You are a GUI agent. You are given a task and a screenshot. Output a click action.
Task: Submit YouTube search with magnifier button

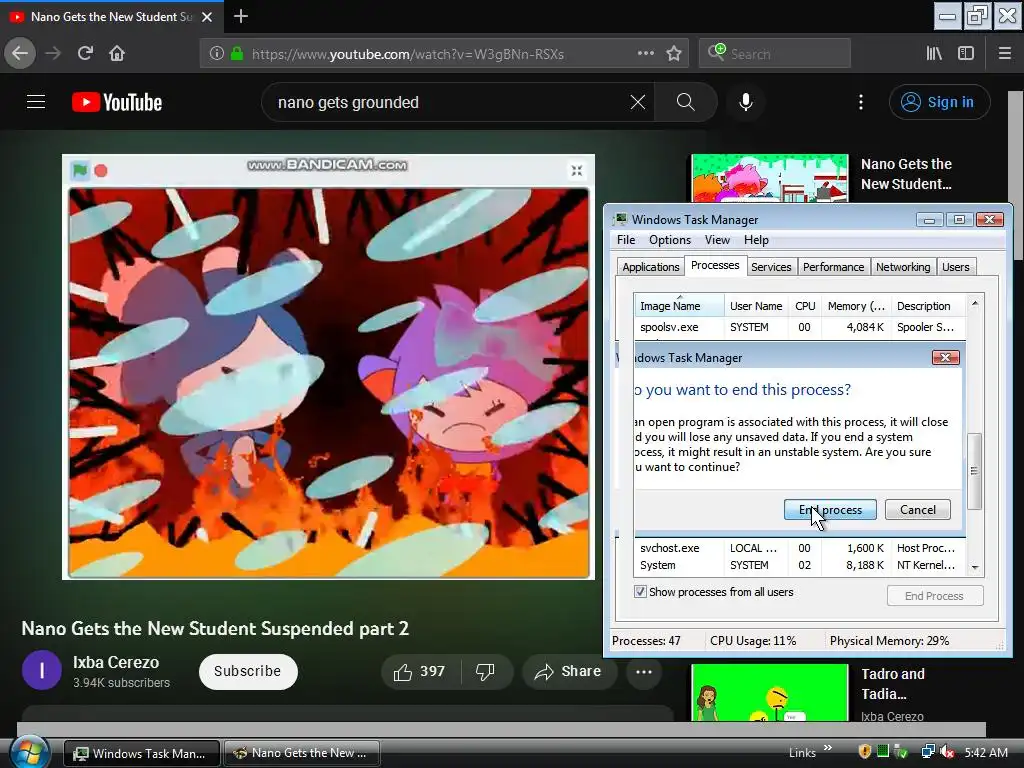pyautogui.click(x=686, y=102)
